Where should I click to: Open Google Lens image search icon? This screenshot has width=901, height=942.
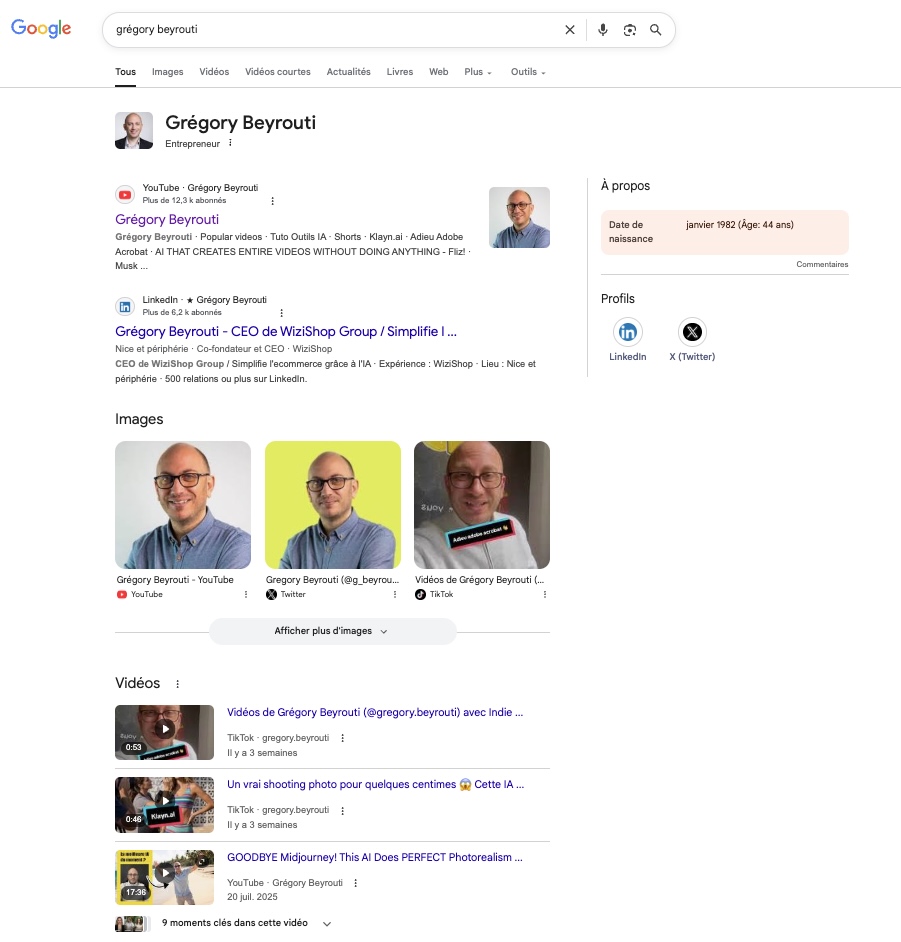coord(629,29)
